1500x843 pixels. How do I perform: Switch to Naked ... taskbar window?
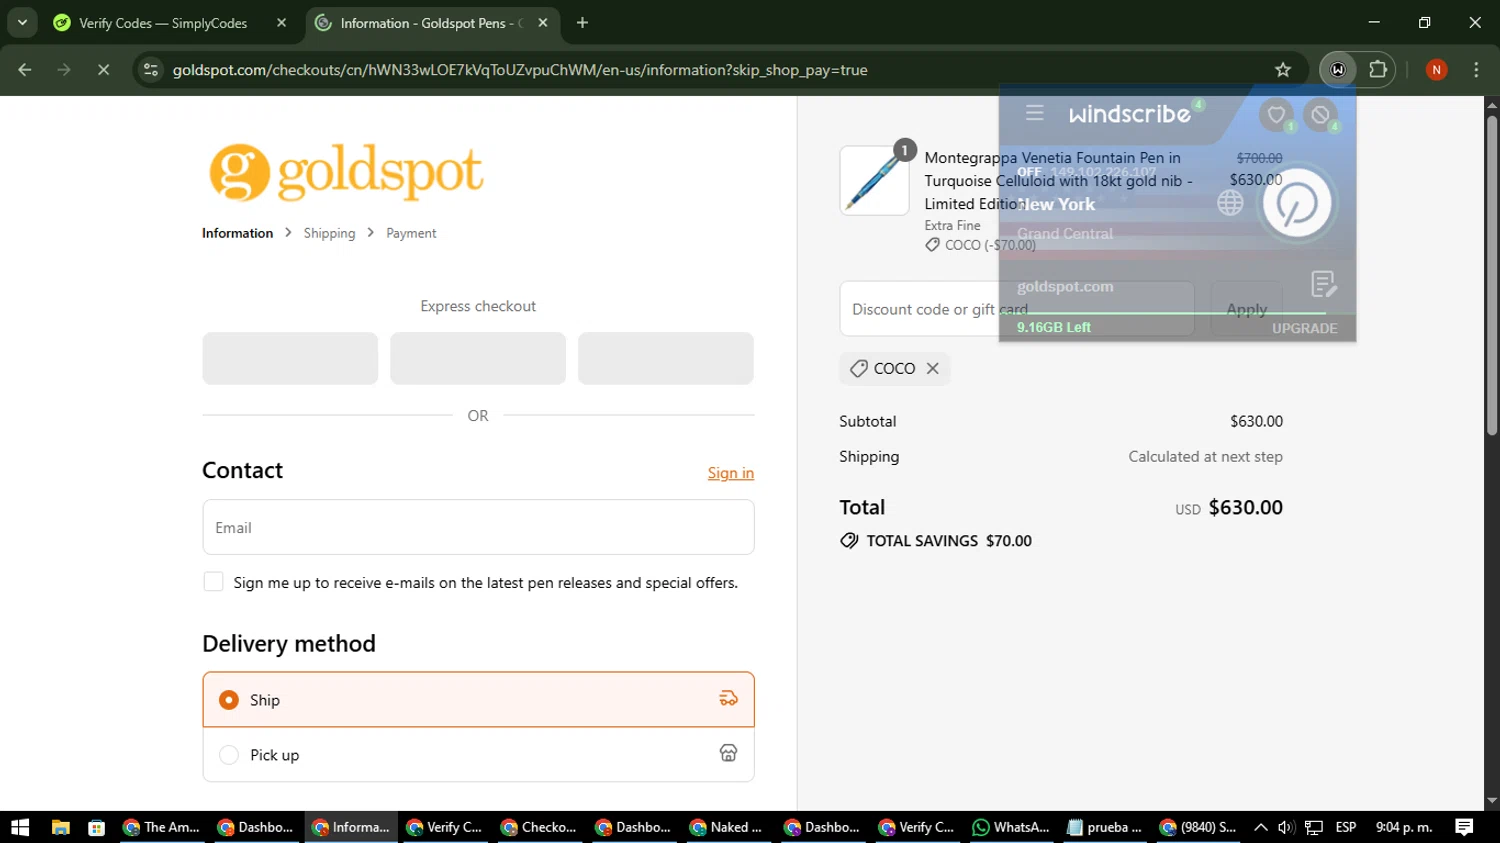[727, 827]
